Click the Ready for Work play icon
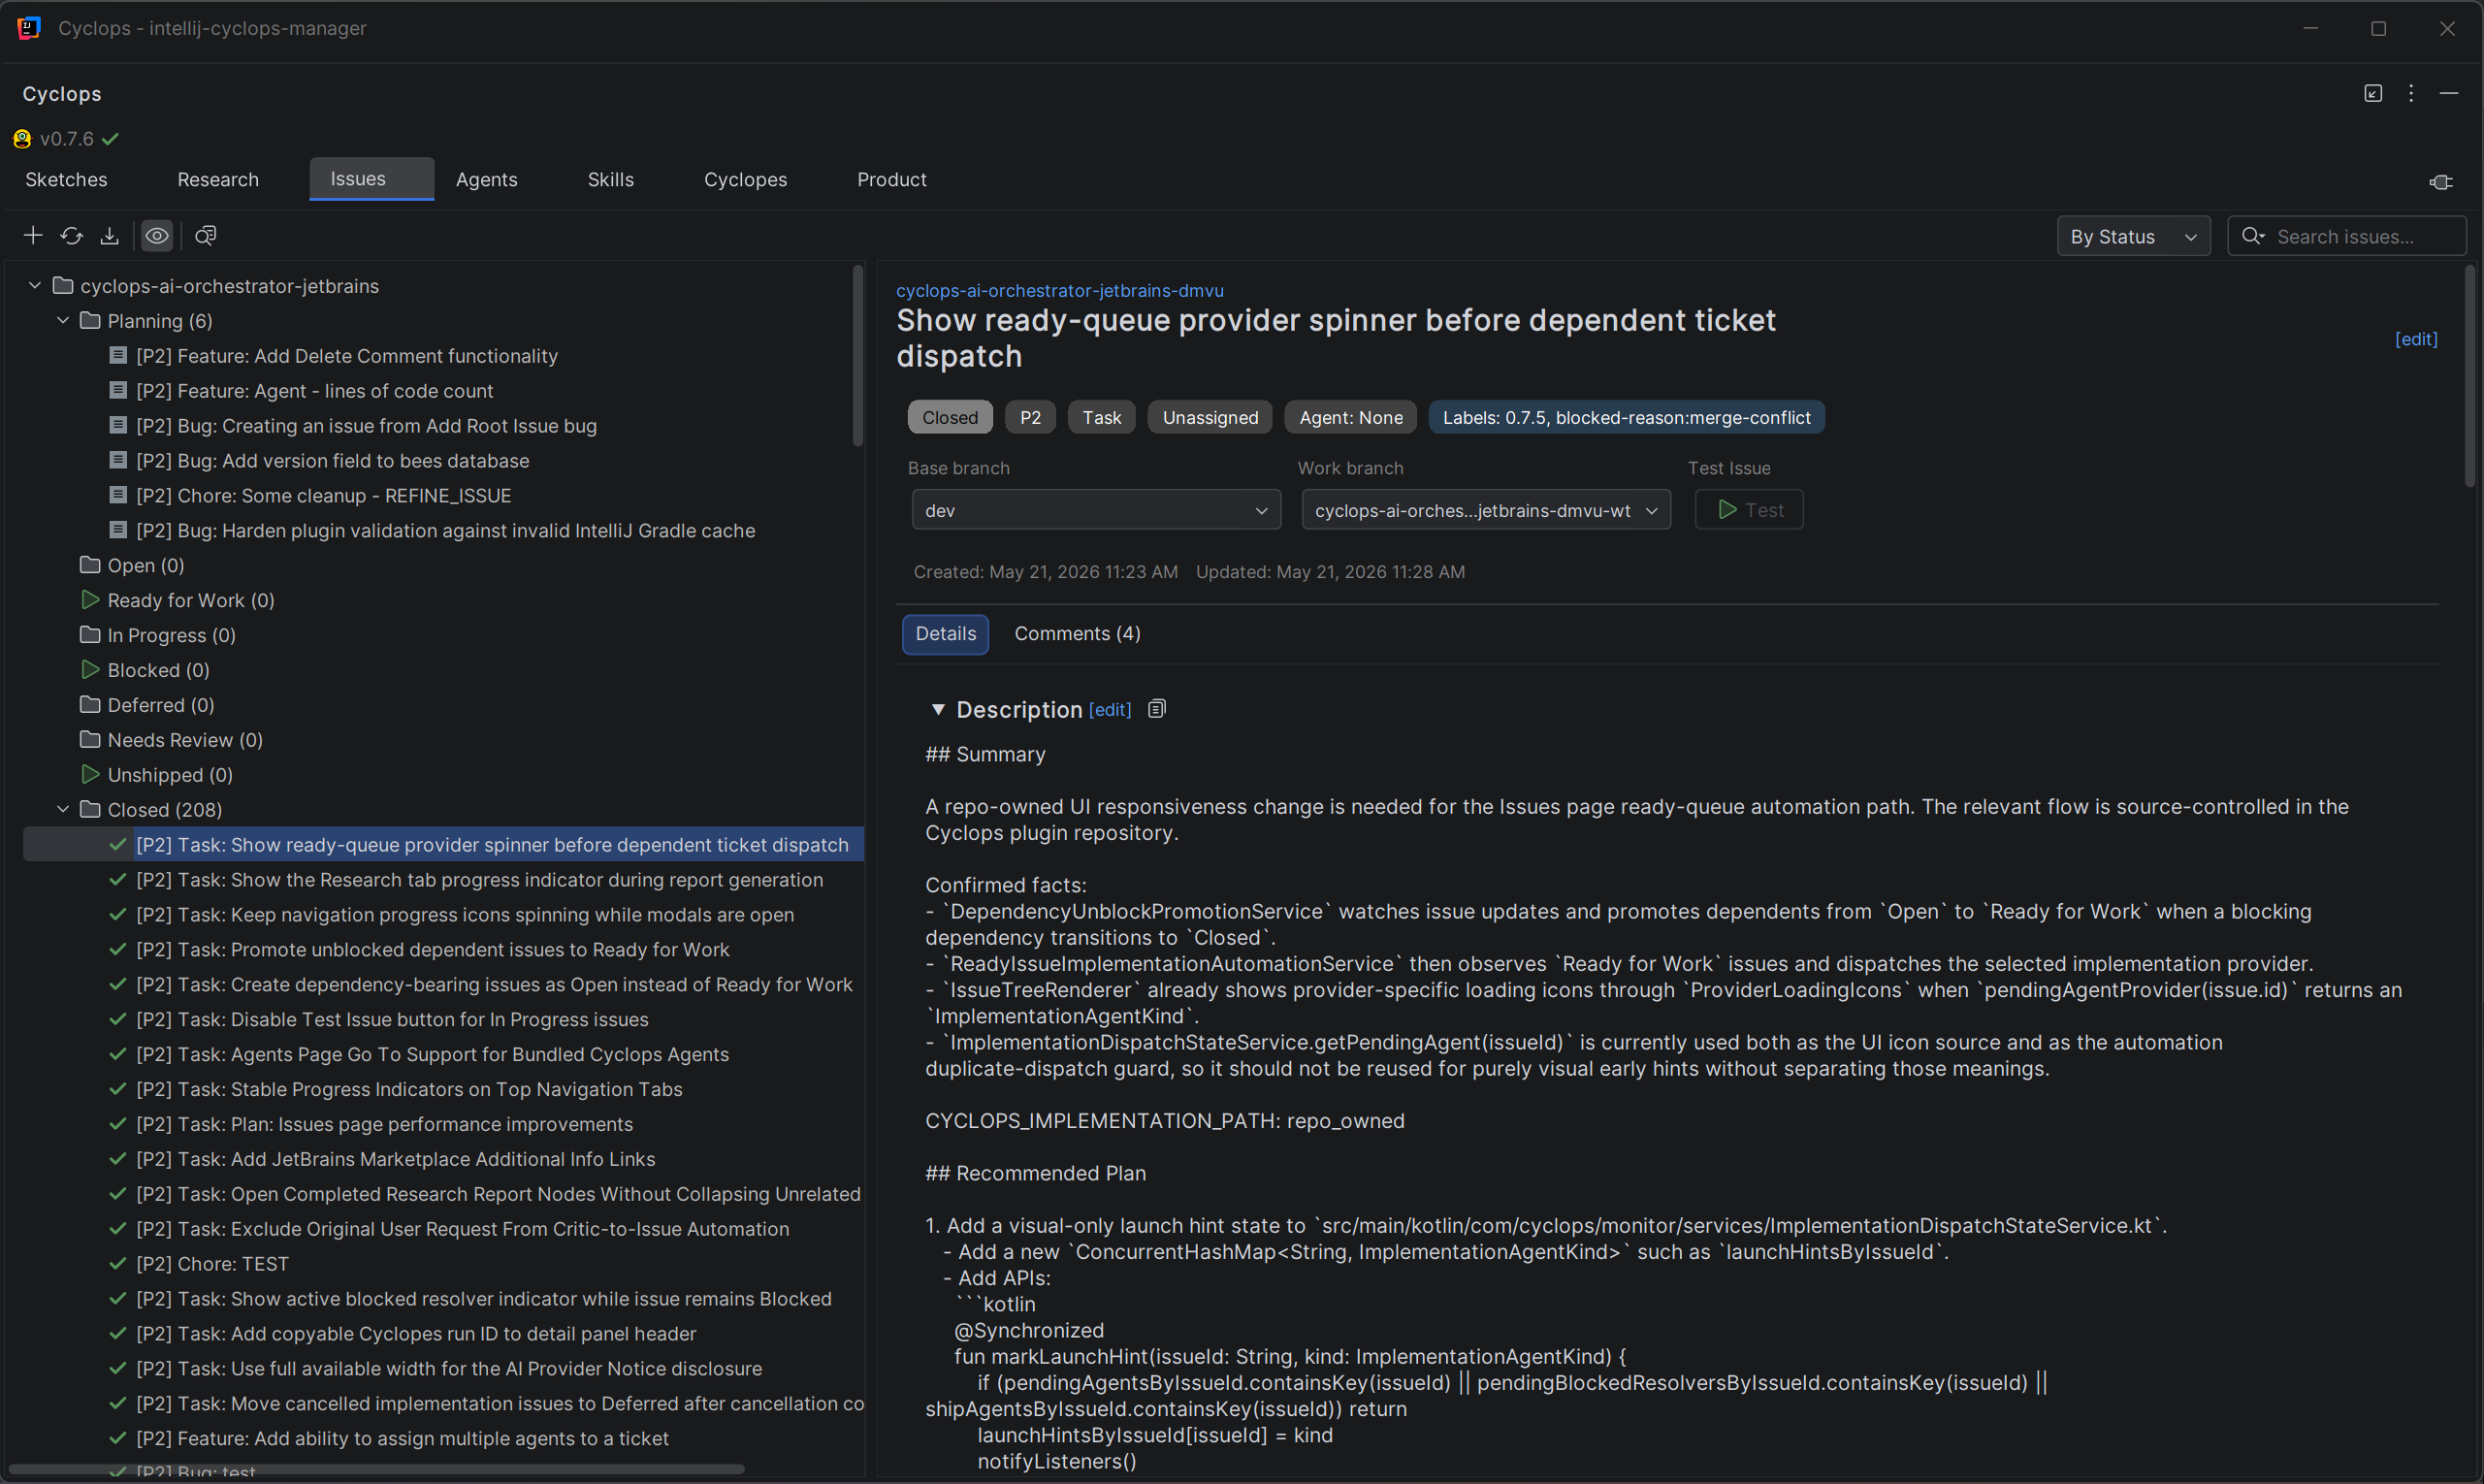The width and height of the screenshot is (2484, 1484). click(x=90, y=600)
